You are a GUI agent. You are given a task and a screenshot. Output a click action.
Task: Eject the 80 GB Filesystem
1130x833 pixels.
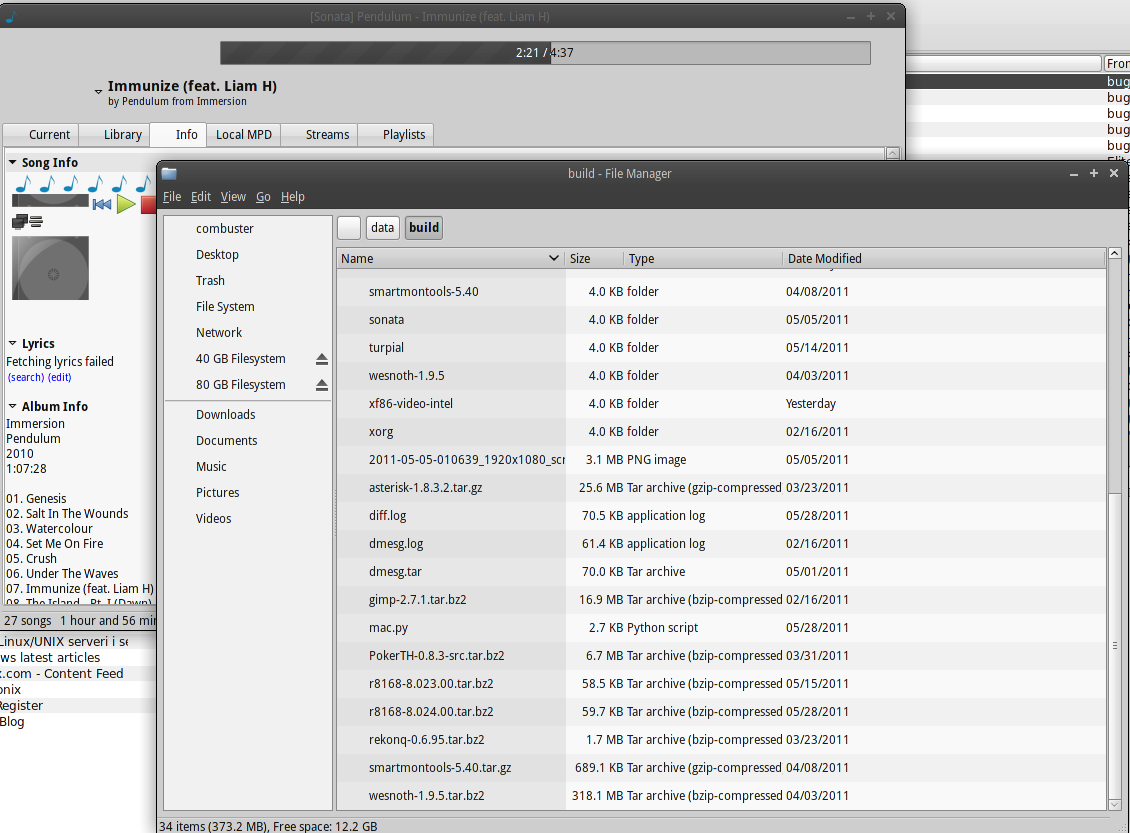tap(322, 385)
